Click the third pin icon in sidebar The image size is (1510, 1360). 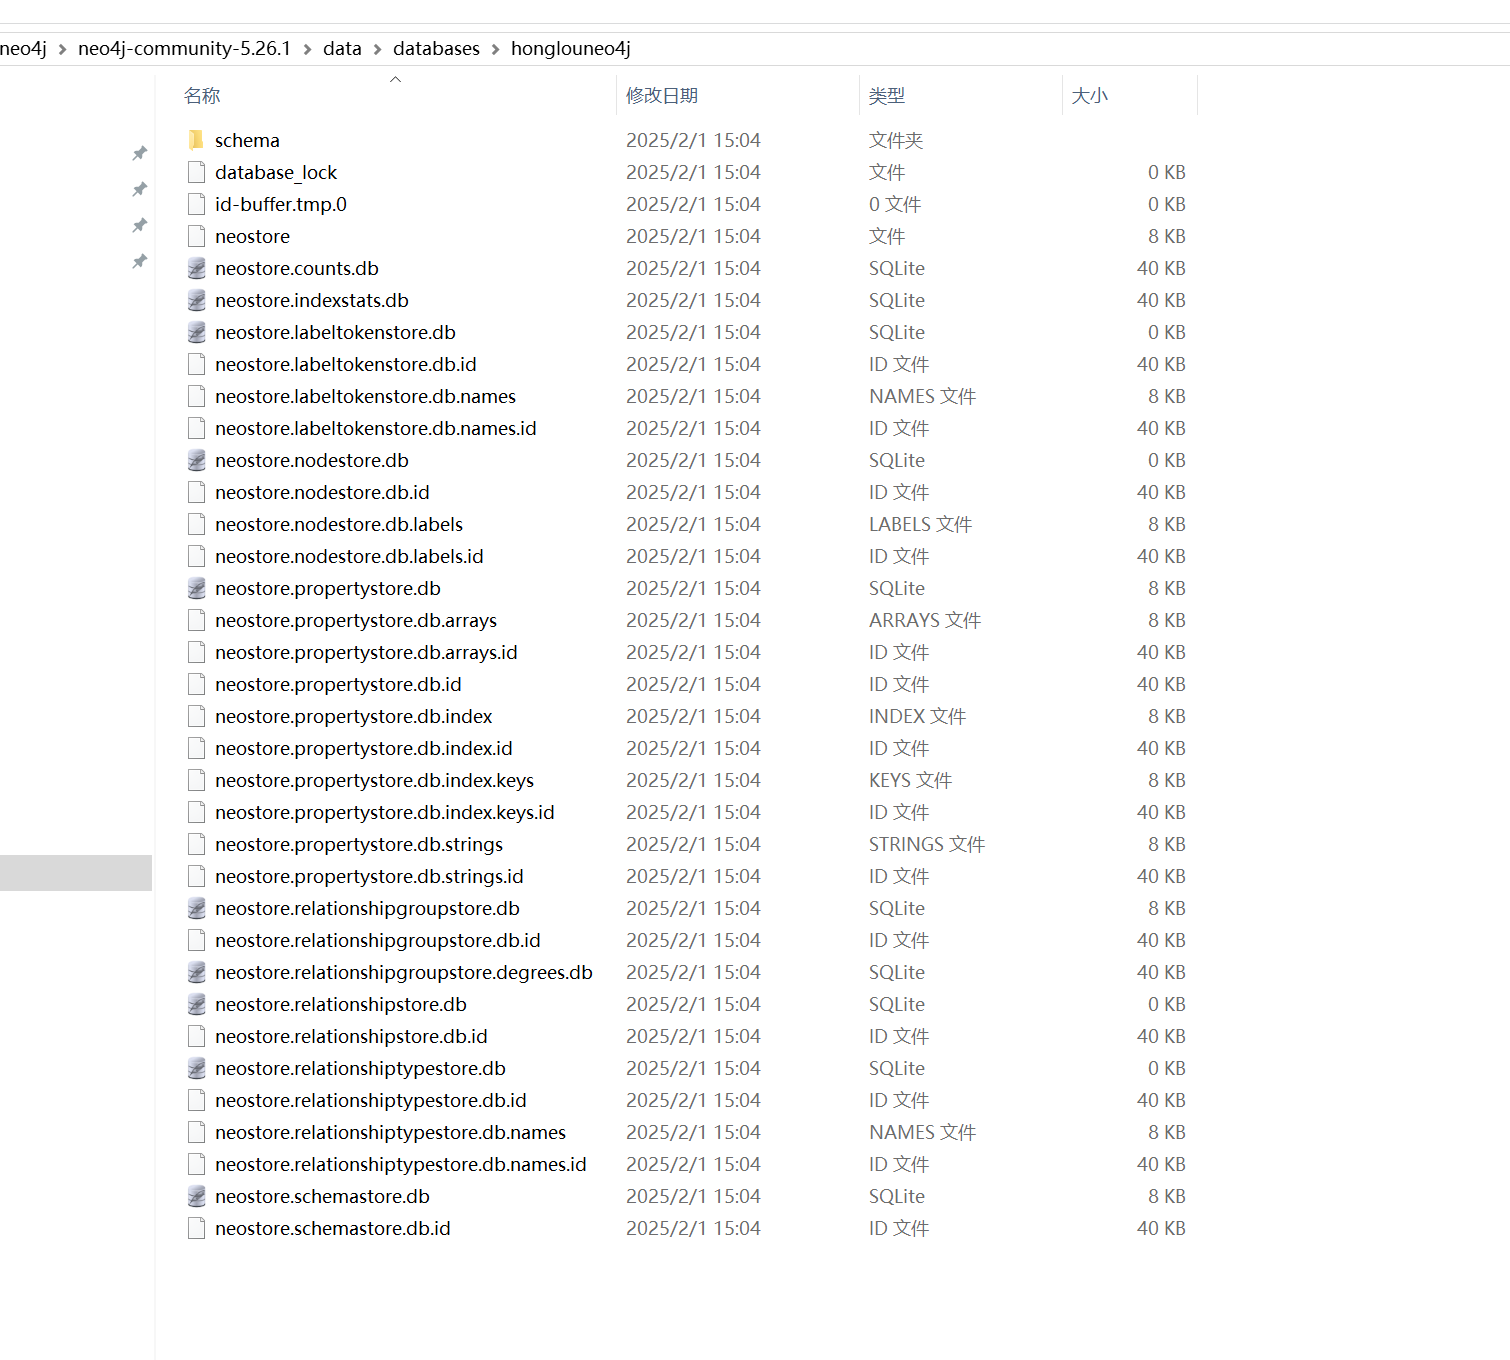140,225
